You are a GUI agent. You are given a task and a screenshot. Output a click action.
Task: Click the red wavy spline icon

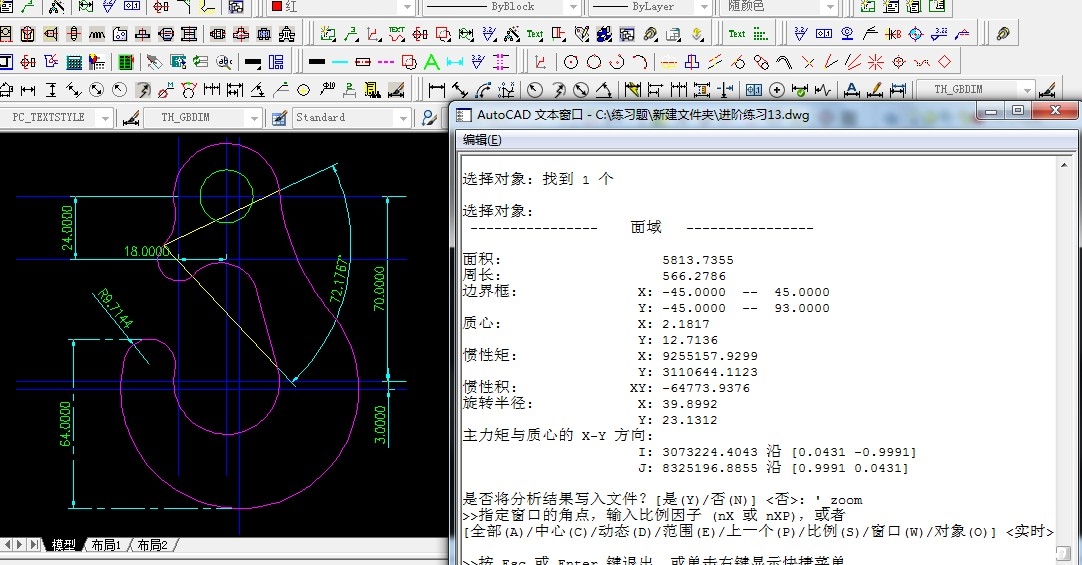pyautogui.click(x=922, y=62)
